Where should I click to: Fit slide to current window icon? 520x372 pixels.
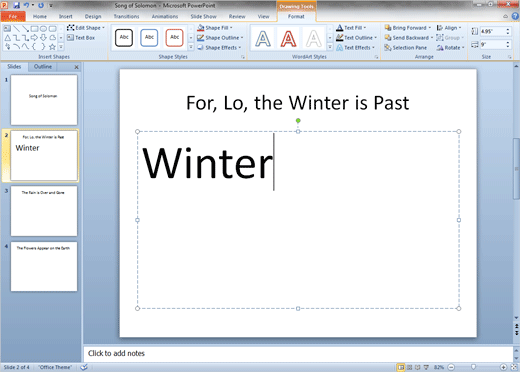pyautogui.click(x=514, y=367)
